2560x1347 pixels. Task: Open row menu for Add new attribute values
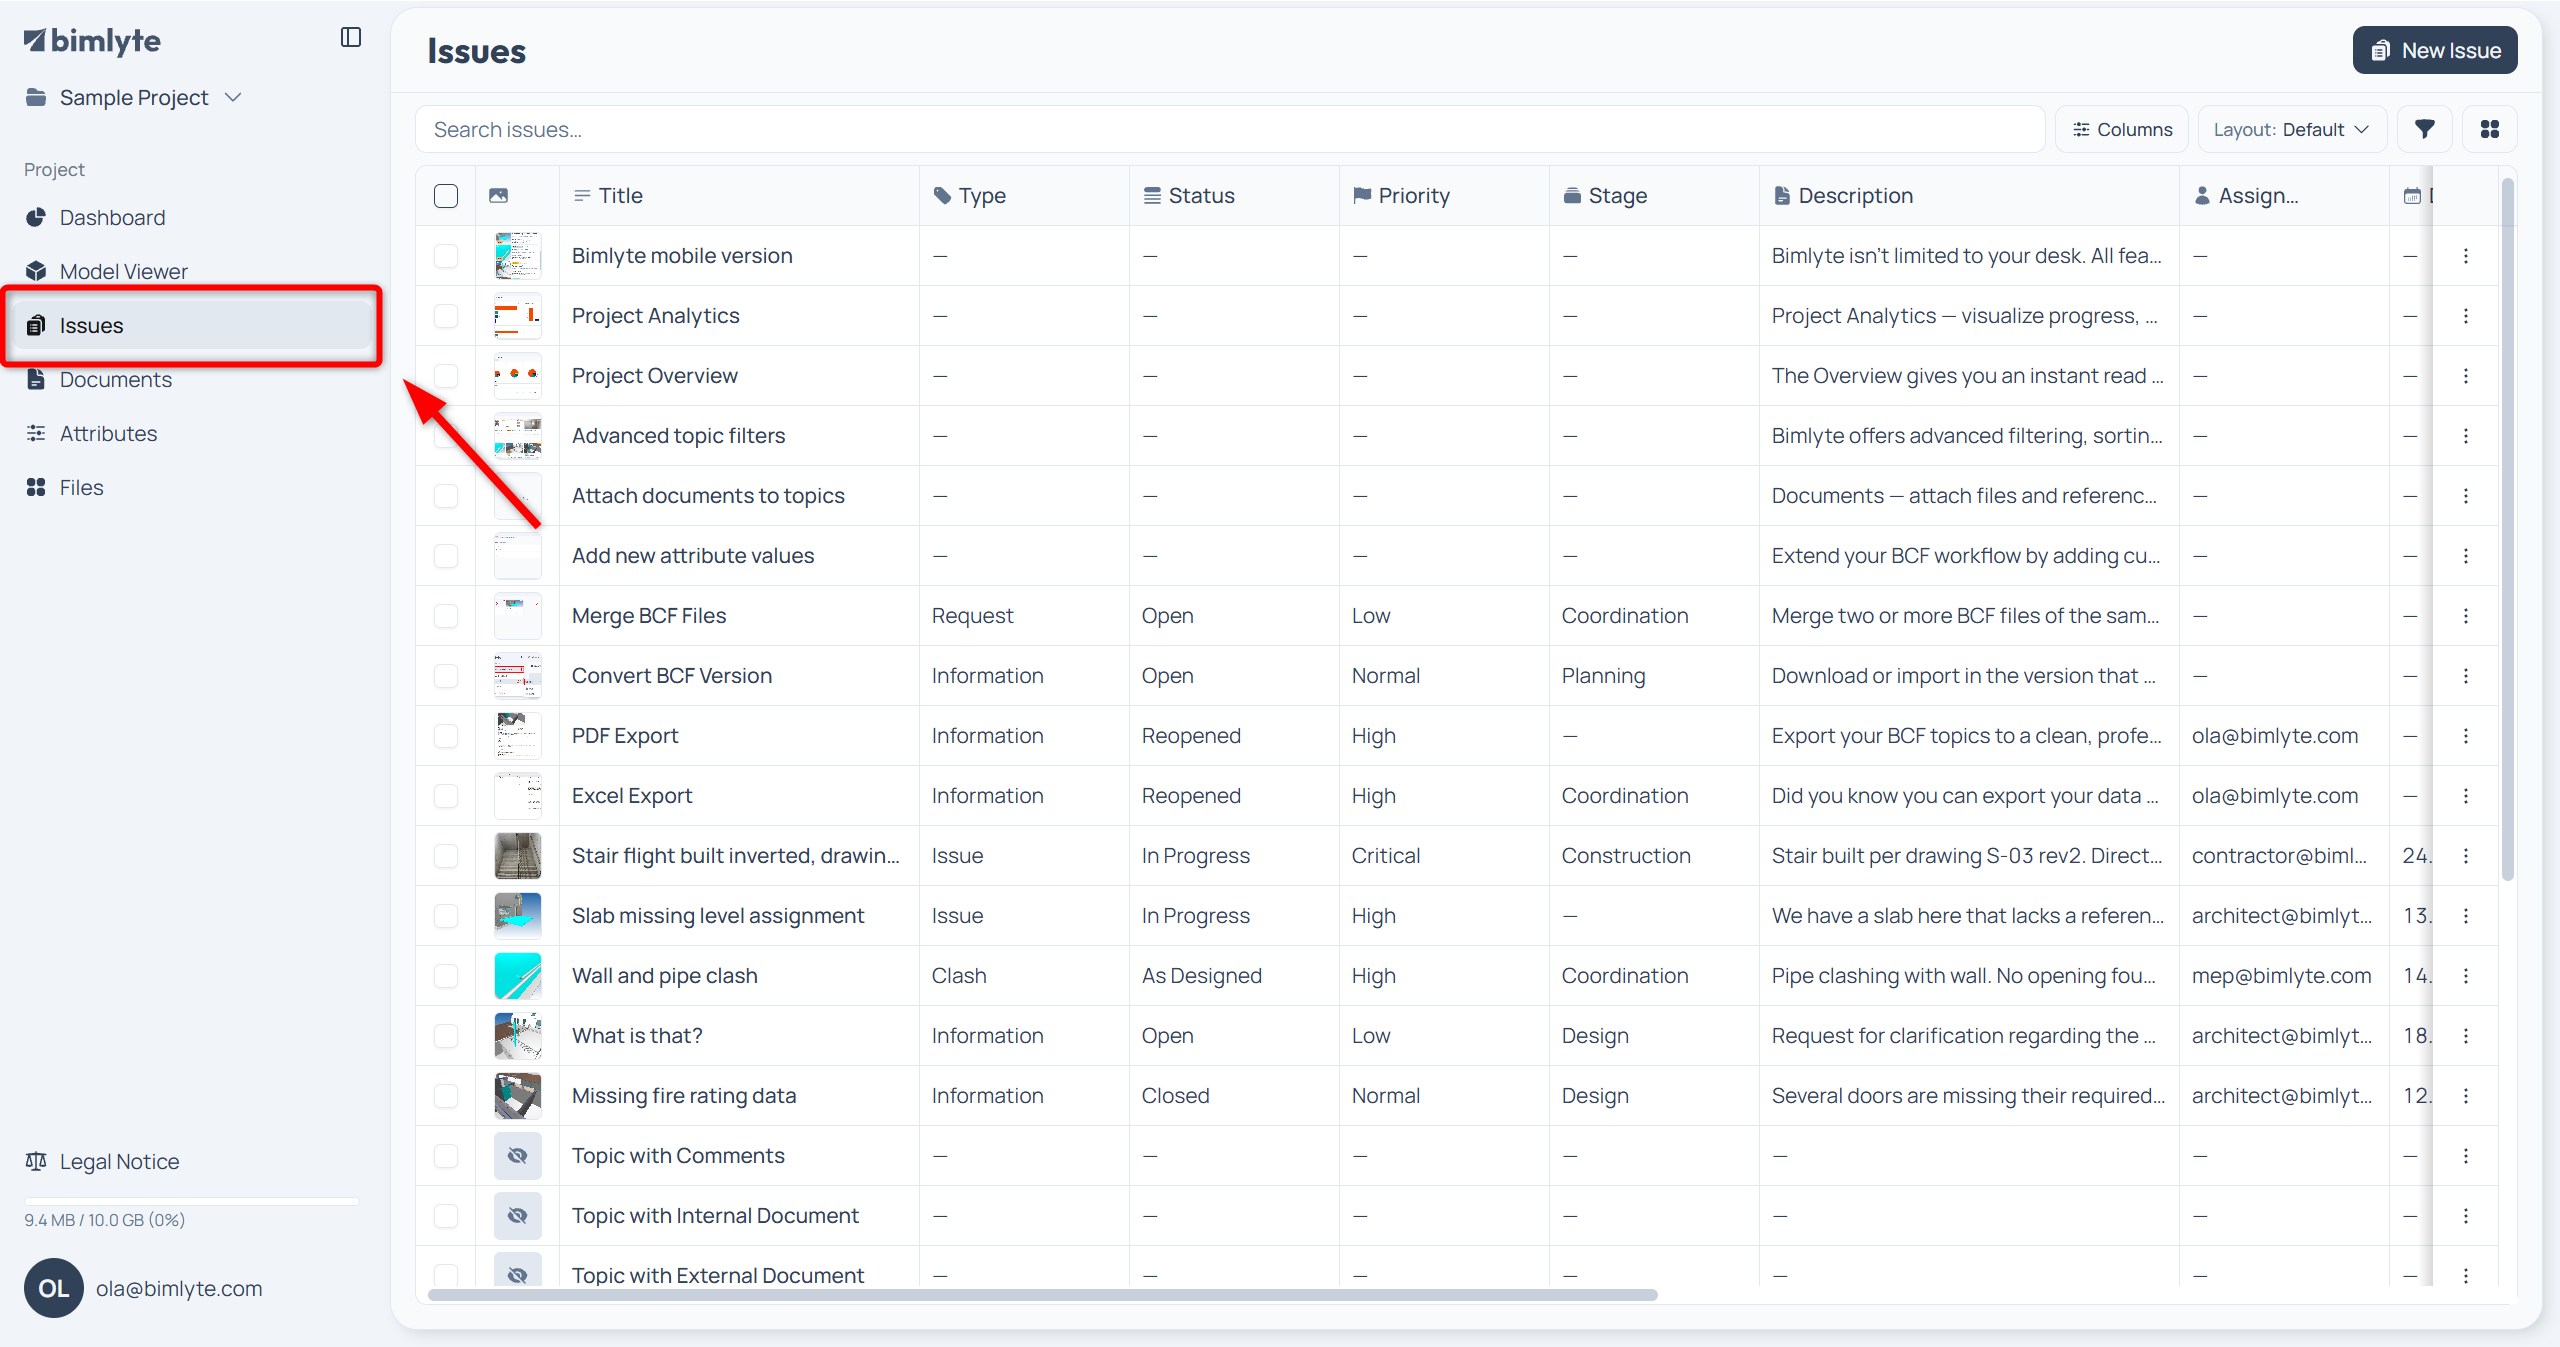[x=2466, y=556]
